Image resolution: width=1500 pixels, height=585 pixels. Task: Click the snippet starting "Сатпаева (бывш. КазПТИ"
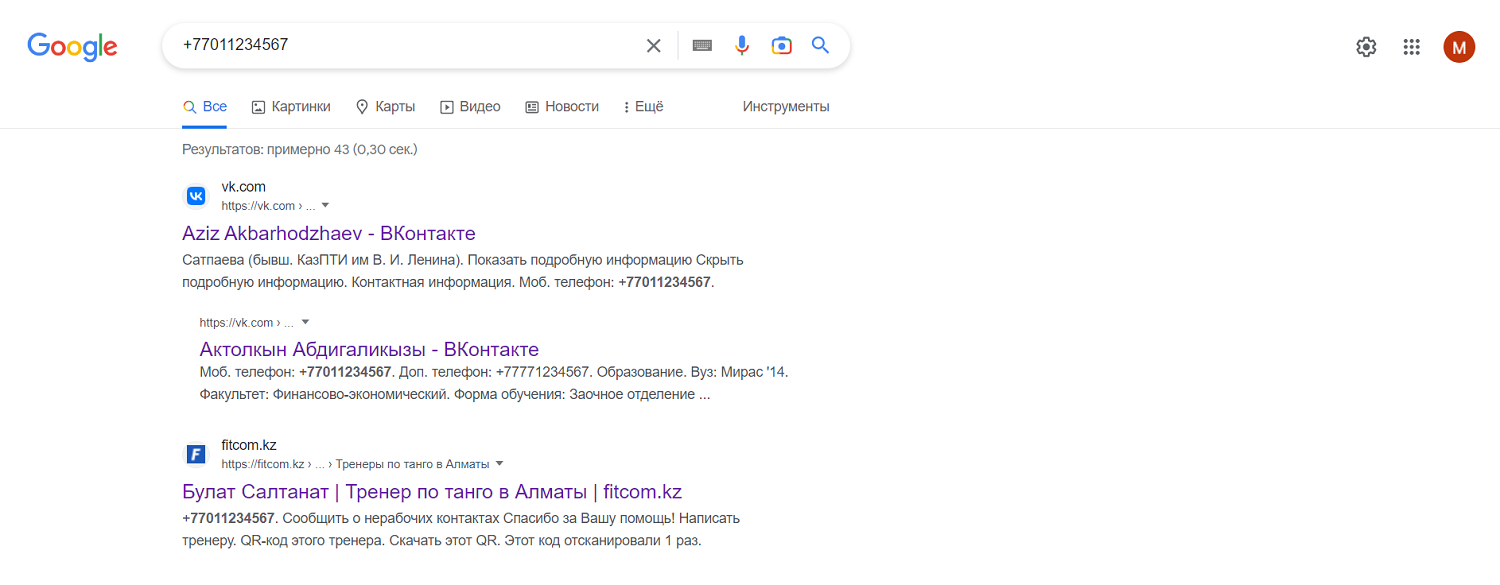coord(463,271)
